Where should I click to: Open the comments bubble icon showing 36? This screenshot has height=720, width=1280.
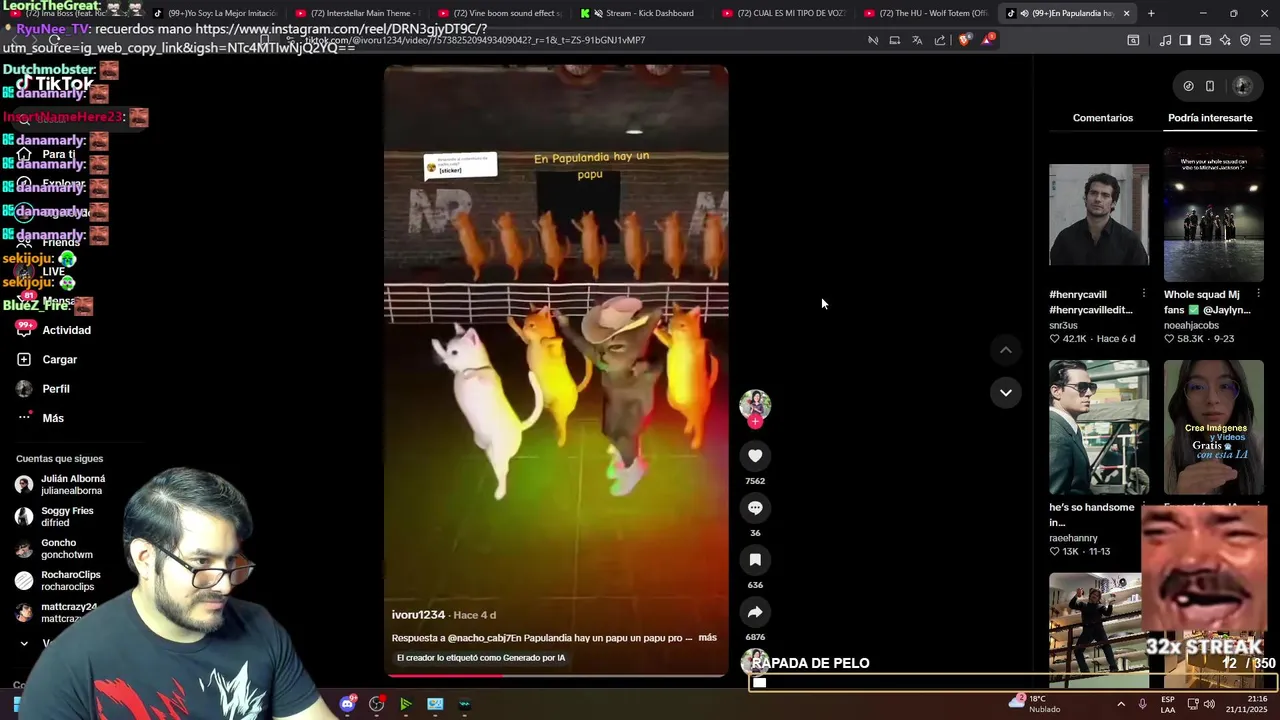coord(755,508)
